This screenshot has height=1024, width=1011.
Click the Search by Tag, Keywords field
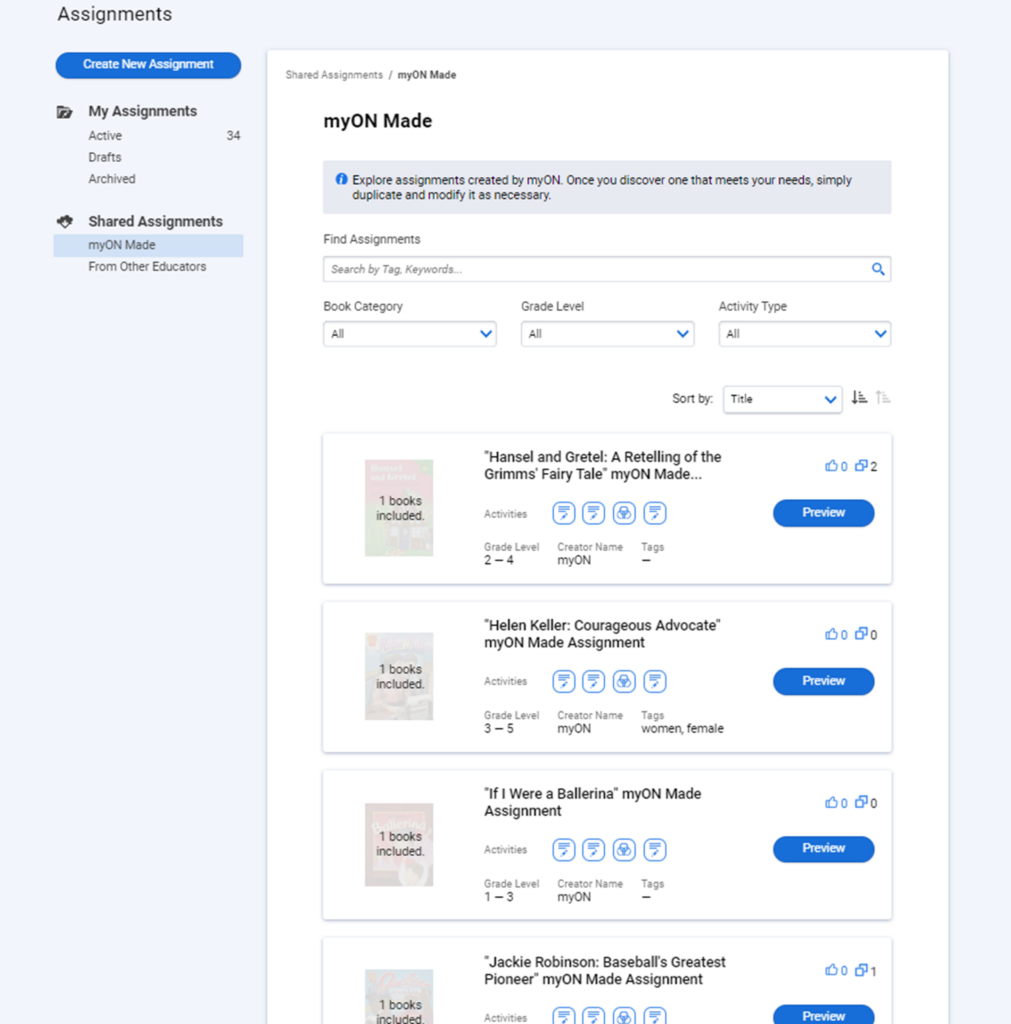click(595, 269)
